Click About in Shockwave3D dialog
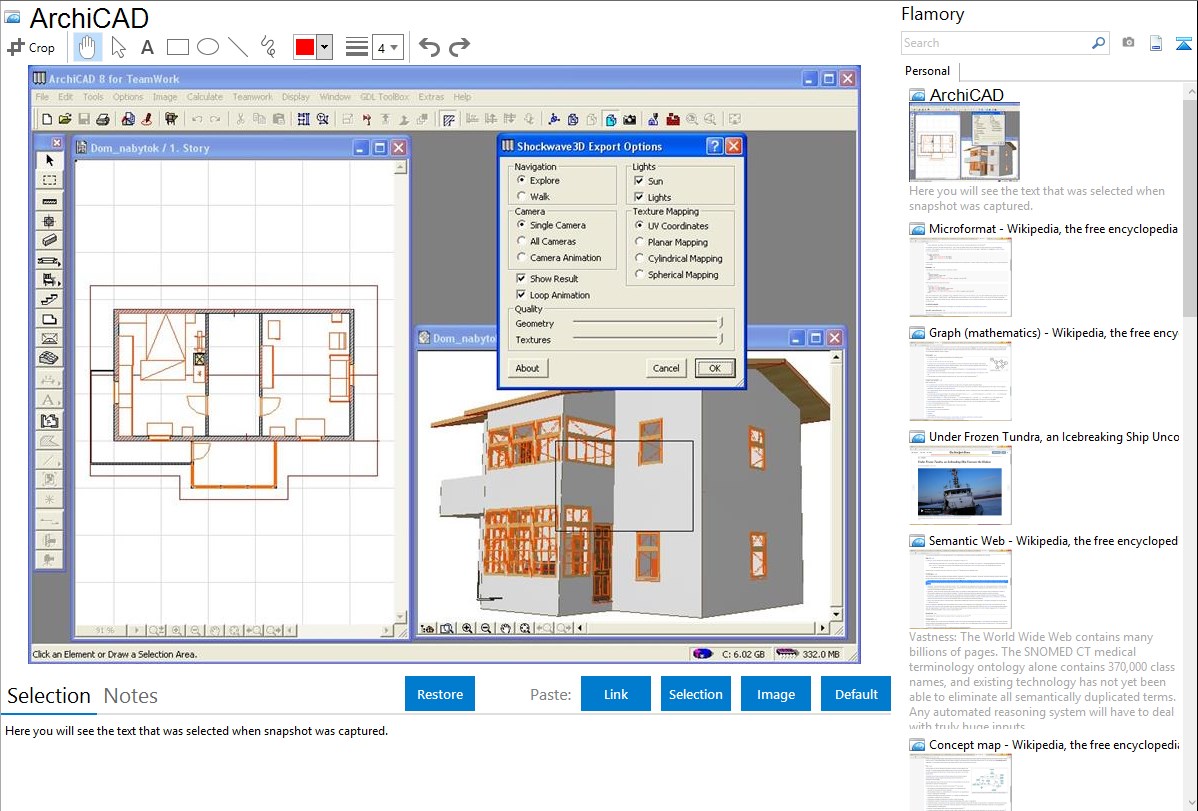 pyautogui.click(x=527, y=368)
